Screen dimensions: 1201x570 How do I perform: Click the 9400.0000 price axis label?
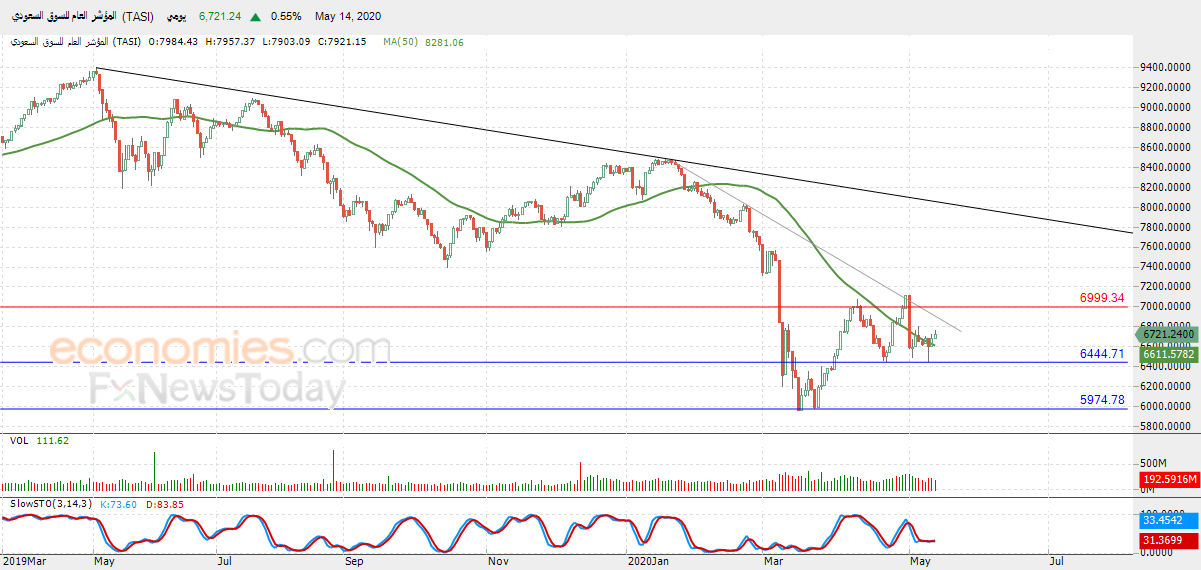click(1164, 67)
